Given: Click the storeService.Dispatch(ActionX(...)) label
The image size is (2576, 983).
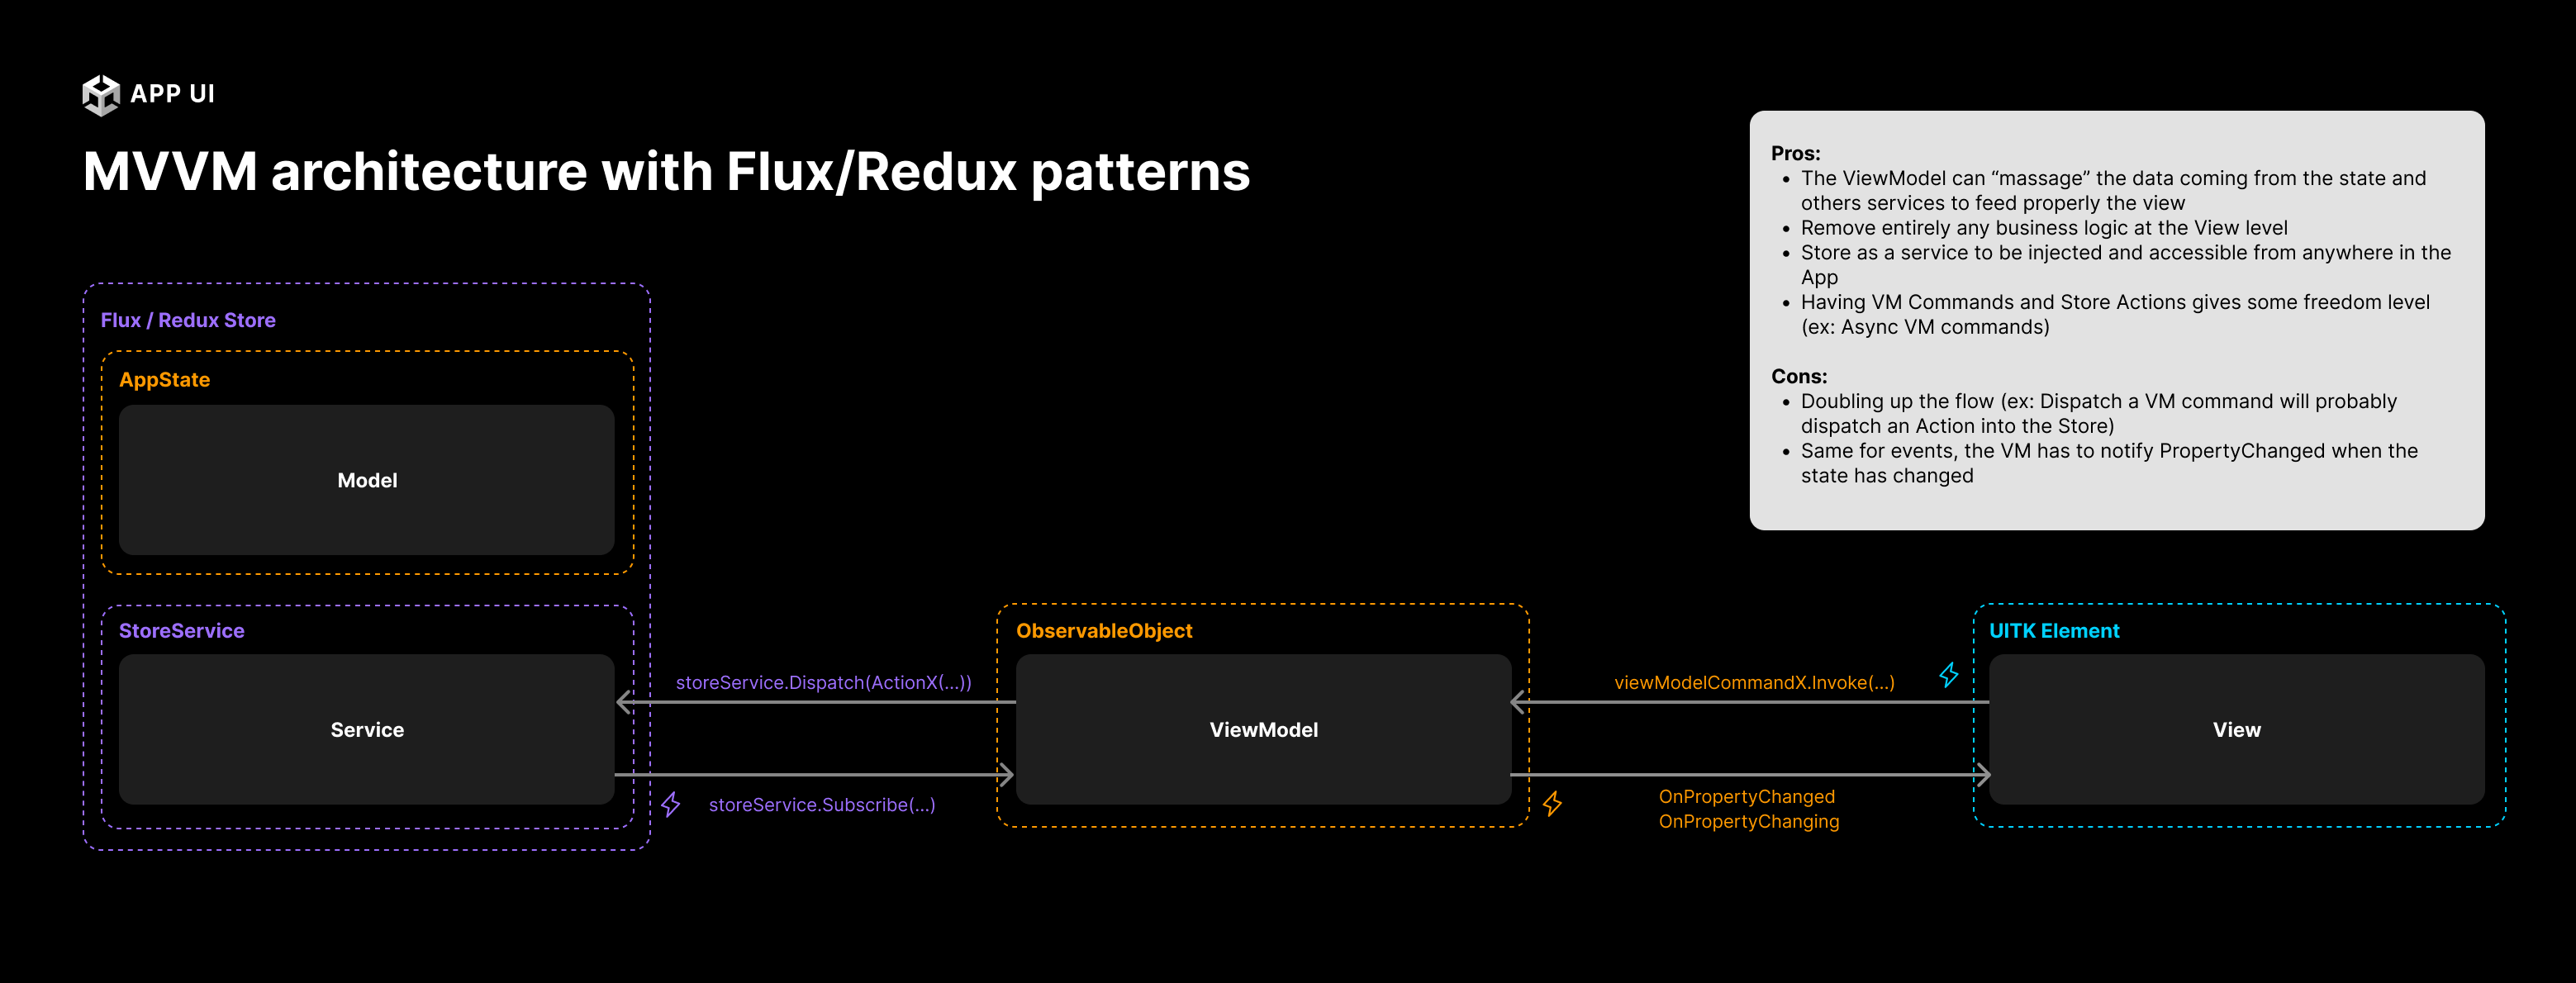Looking at the screenshot, I should pos(823,682).
